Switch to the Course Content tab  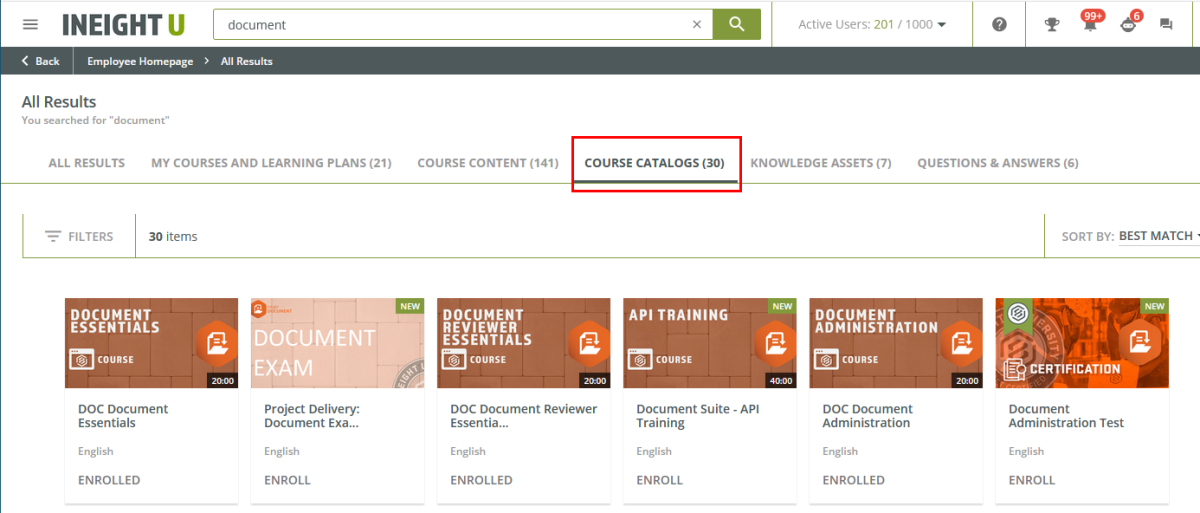[x=487, y=163]
